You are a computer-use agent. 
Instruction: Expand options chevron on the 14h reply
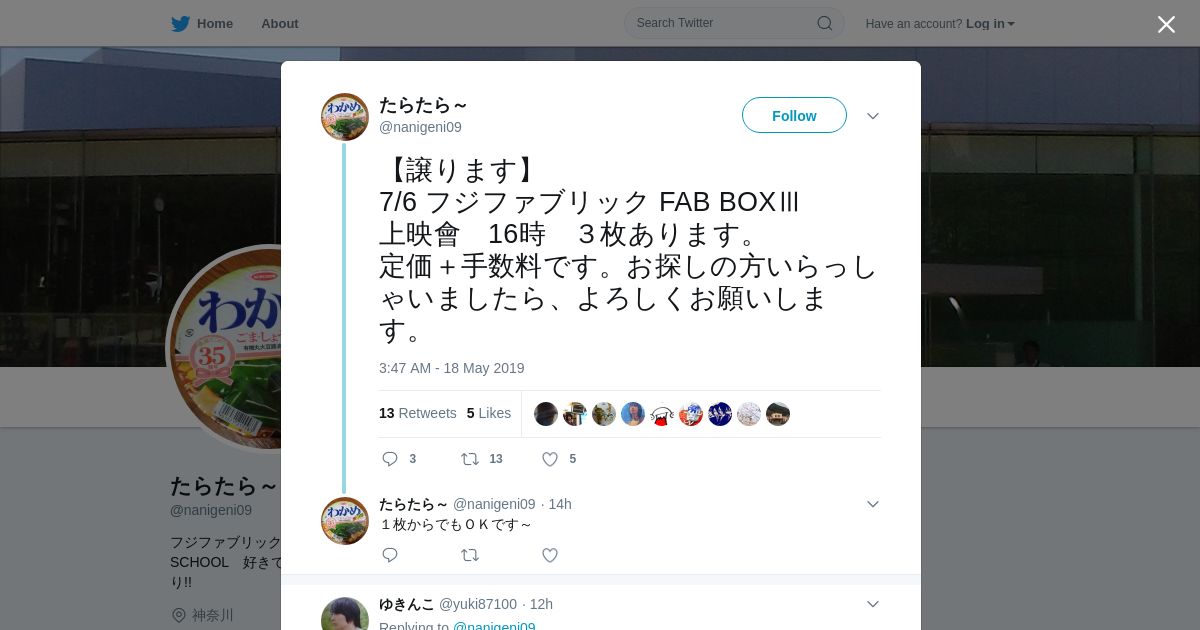(873, 504)
